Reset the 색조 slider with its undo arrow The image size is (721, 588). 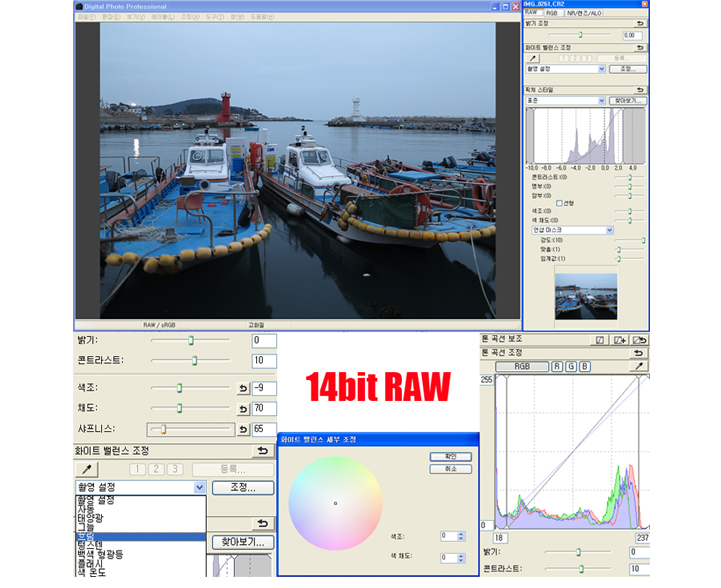pyautogui.click(x=242, y=388)
